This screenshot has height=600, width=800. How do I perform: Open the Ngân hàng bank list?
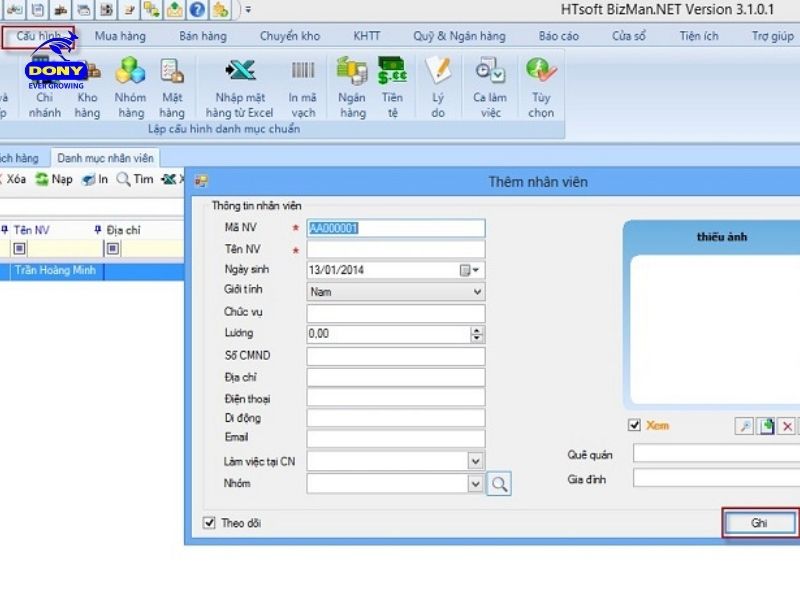pyautogui.click(x=352, y=86)
